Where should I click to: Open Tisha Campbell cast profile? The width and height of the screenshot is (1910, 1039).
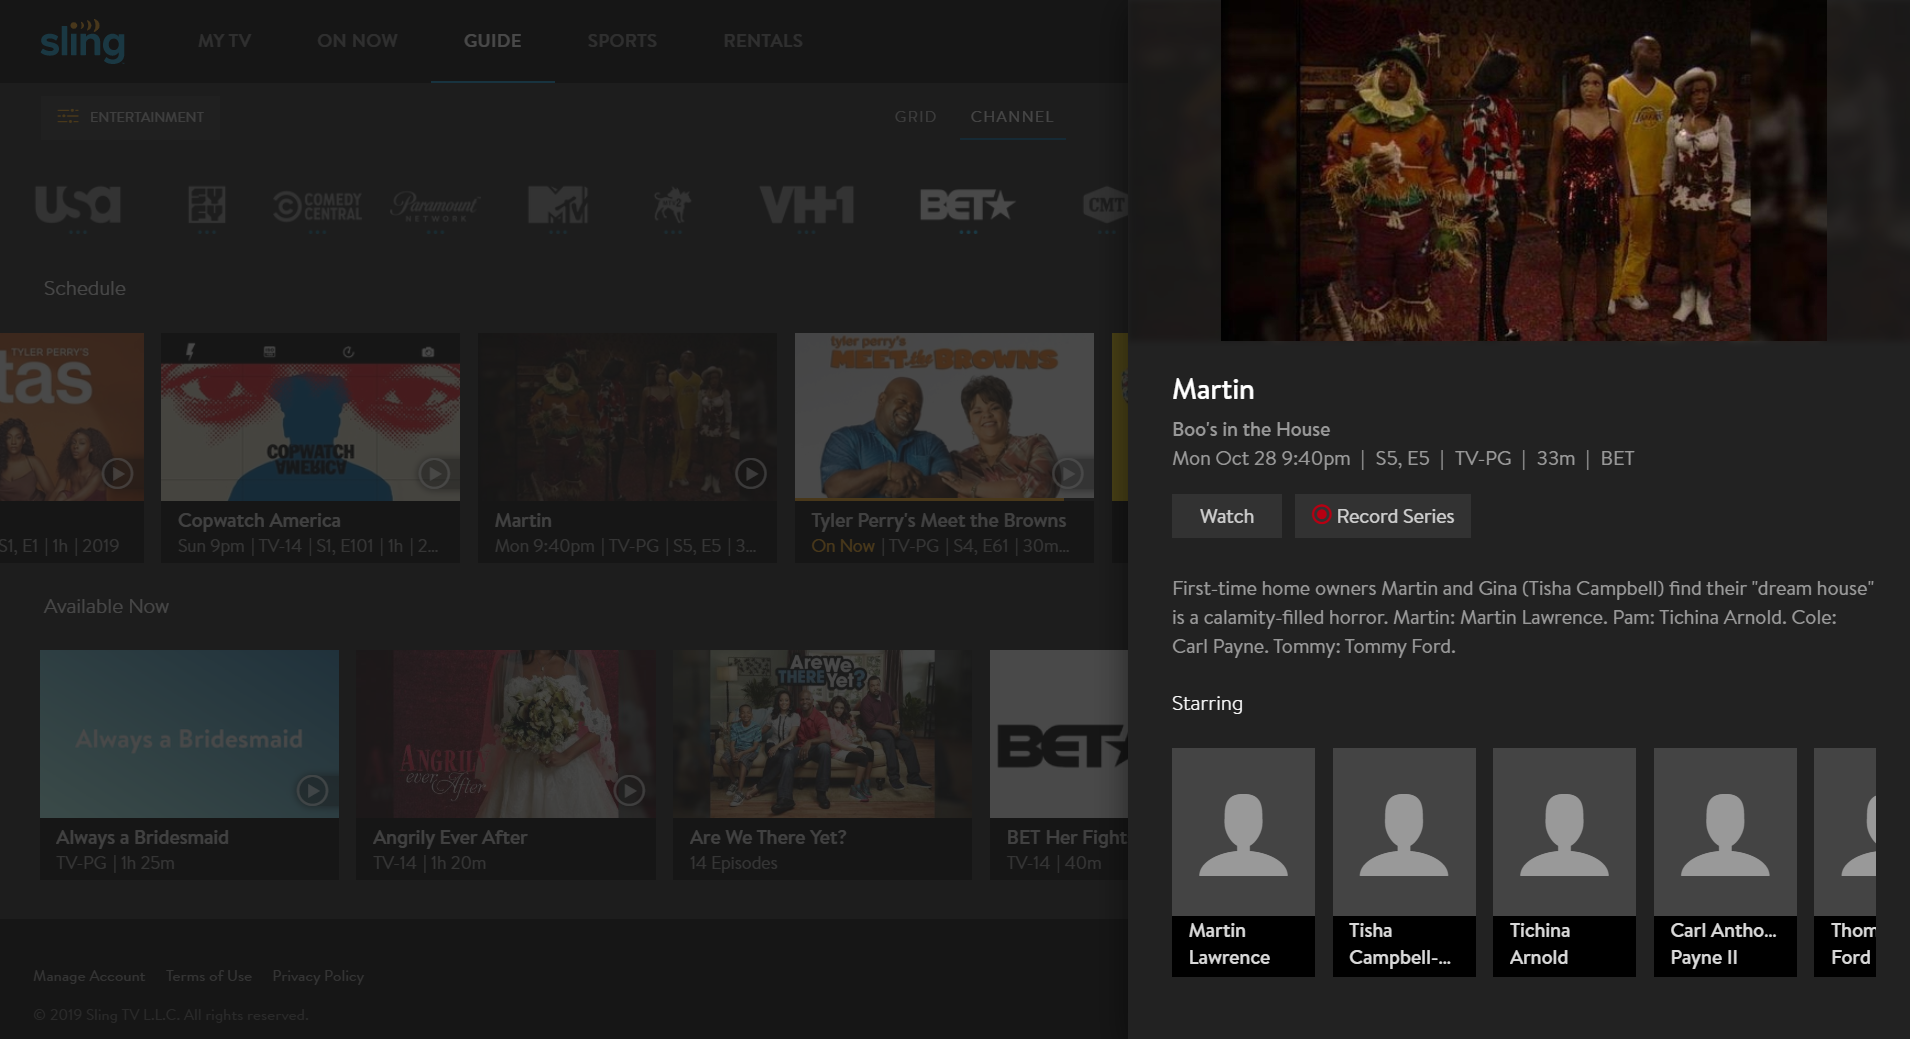(x=1404, y=862)
